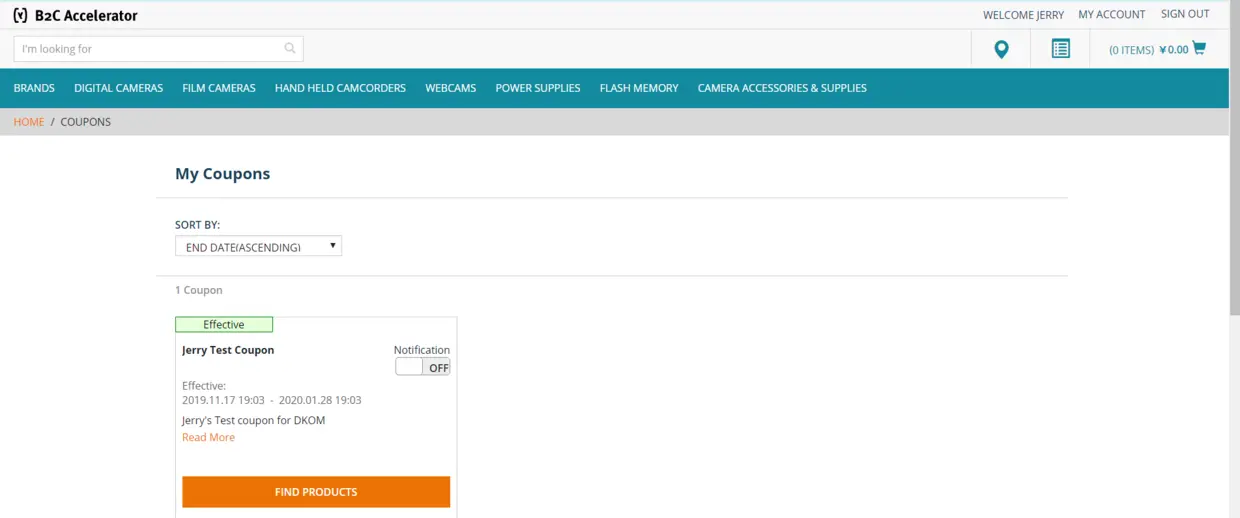Open the Power Supplies menu
Screen dimensions: 1240x518
pos(537,88)
